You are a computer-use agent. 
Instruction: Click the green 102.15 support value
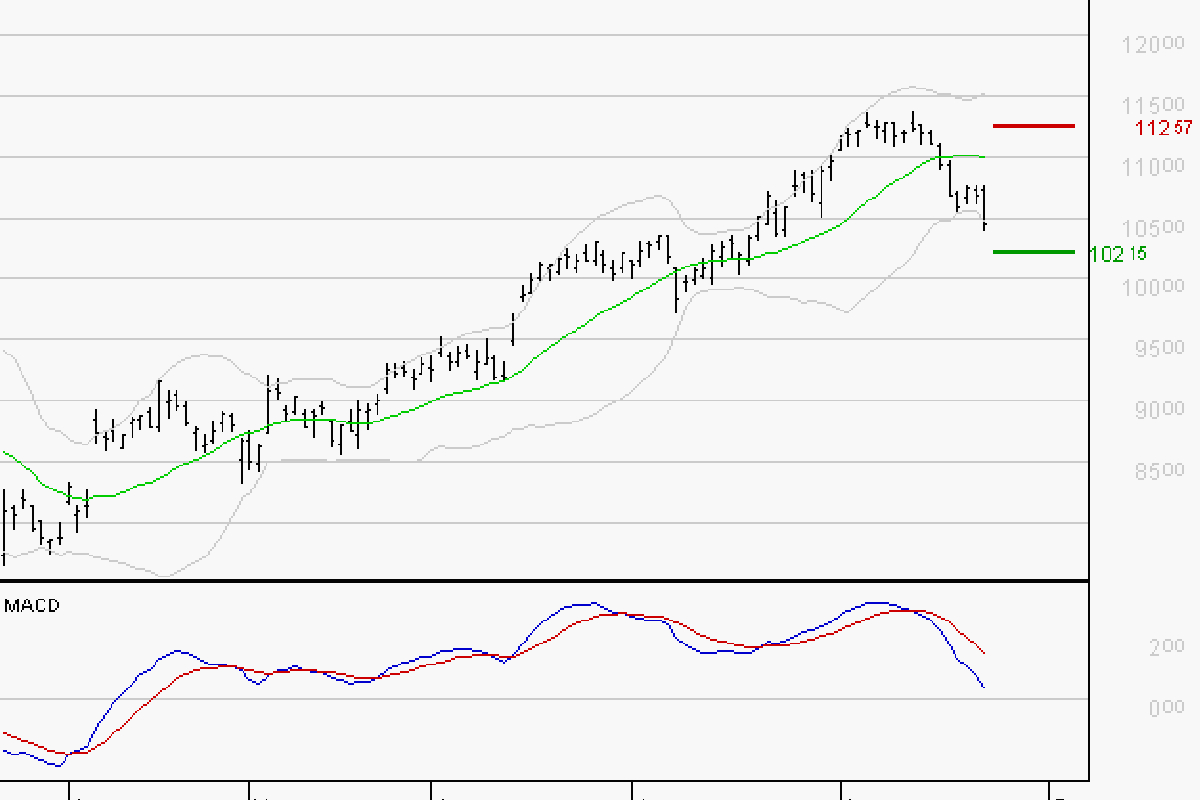(x=1118, y=253)
